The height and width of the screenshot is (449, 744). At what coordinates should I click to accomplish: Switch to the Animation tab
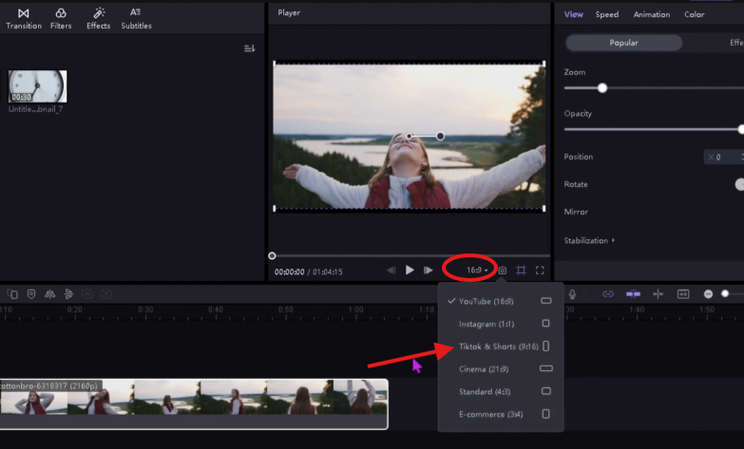651,14
